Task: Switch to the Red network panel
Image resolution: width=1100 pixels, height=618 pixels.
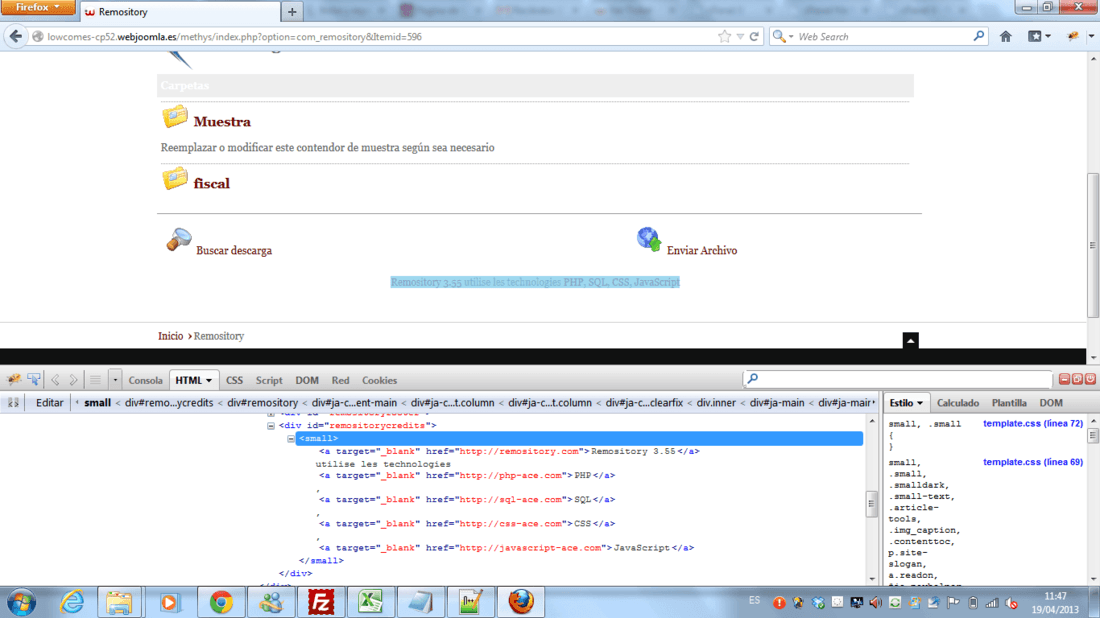Action: [340, 380]
